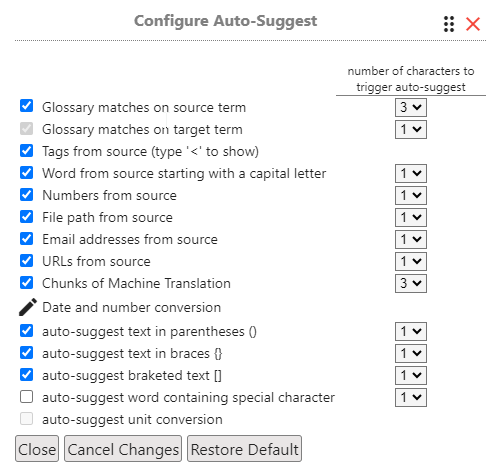Toggle Tags from source checkbox
Viewport: 494px width, 476px height.
tap(26, 151)
